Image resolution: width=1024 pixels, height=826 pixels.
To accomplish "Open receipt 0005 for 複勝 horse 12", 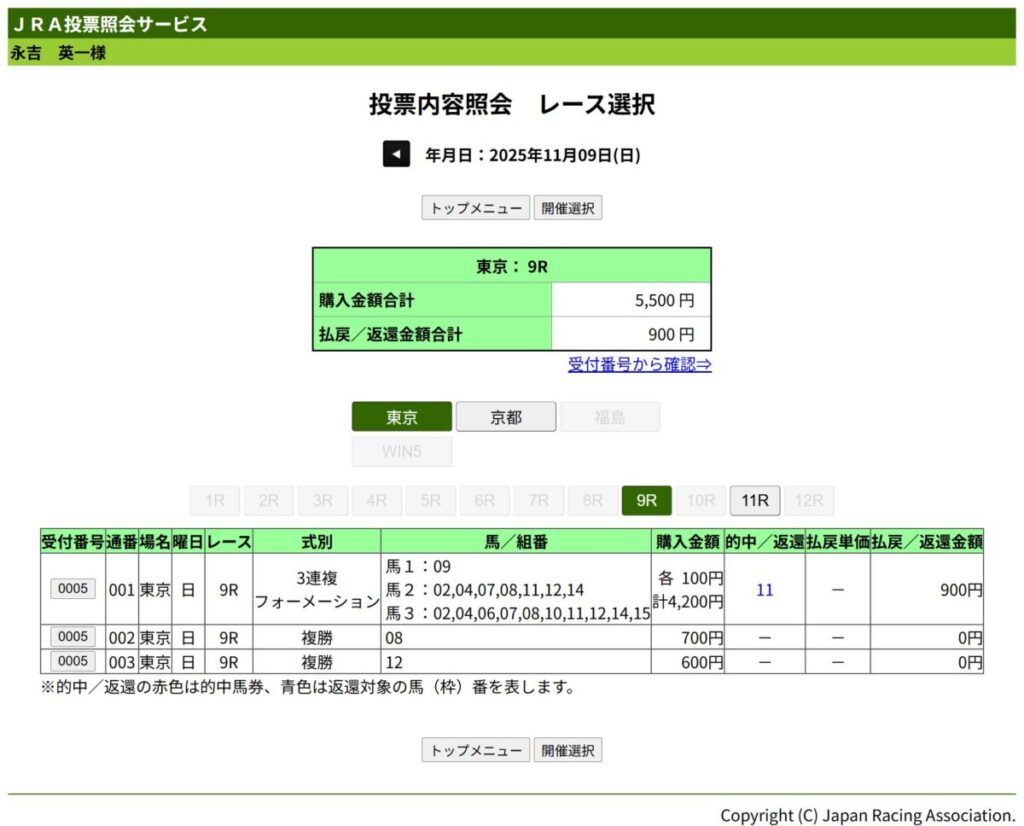I will (x=73, y=661).
